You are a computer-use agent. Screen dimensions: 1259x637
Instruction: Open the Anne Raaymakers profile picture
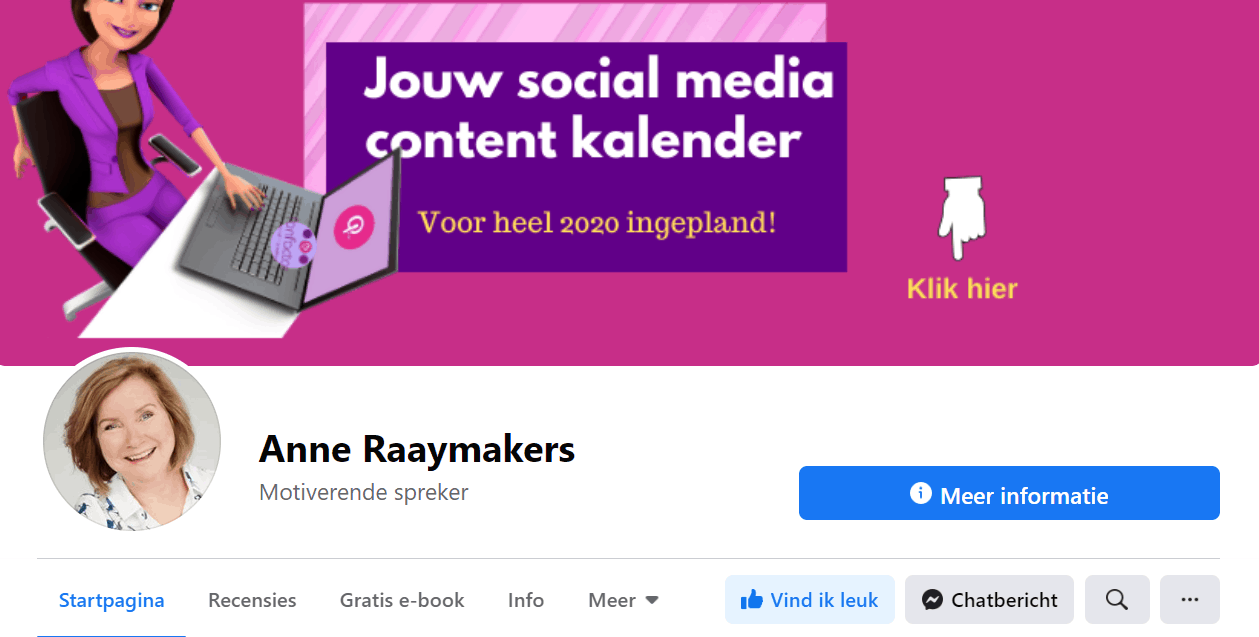[132, 441]
